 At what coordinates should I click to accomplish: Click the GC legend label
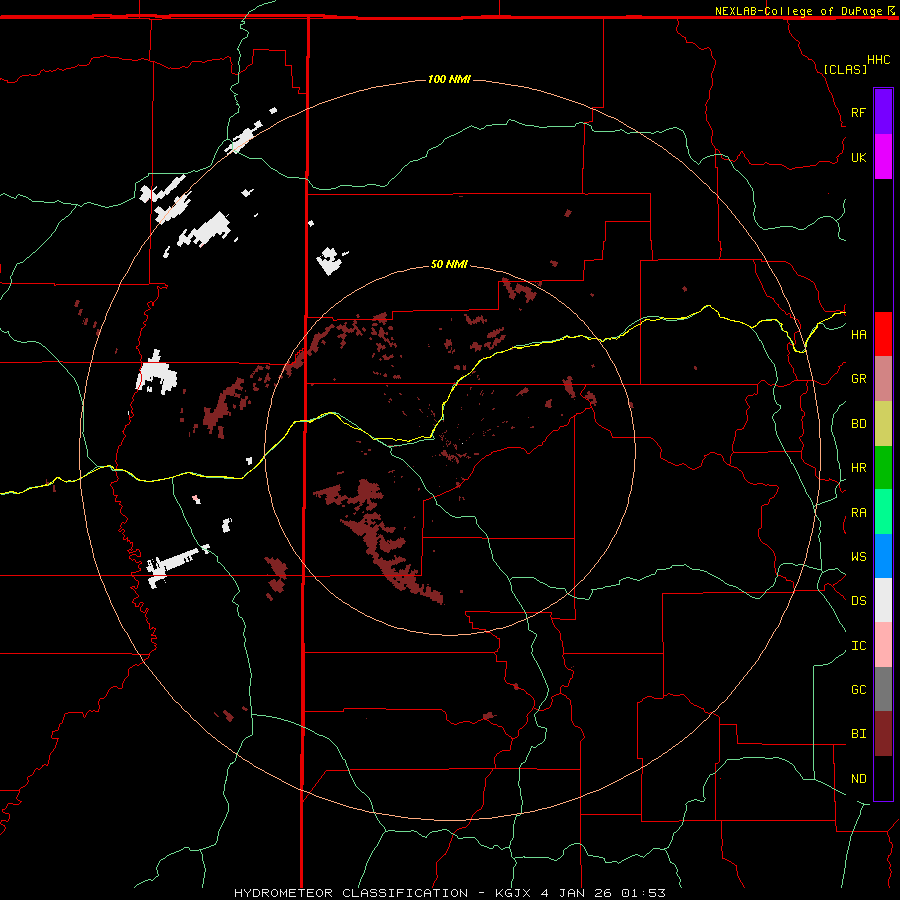point(858,689)
